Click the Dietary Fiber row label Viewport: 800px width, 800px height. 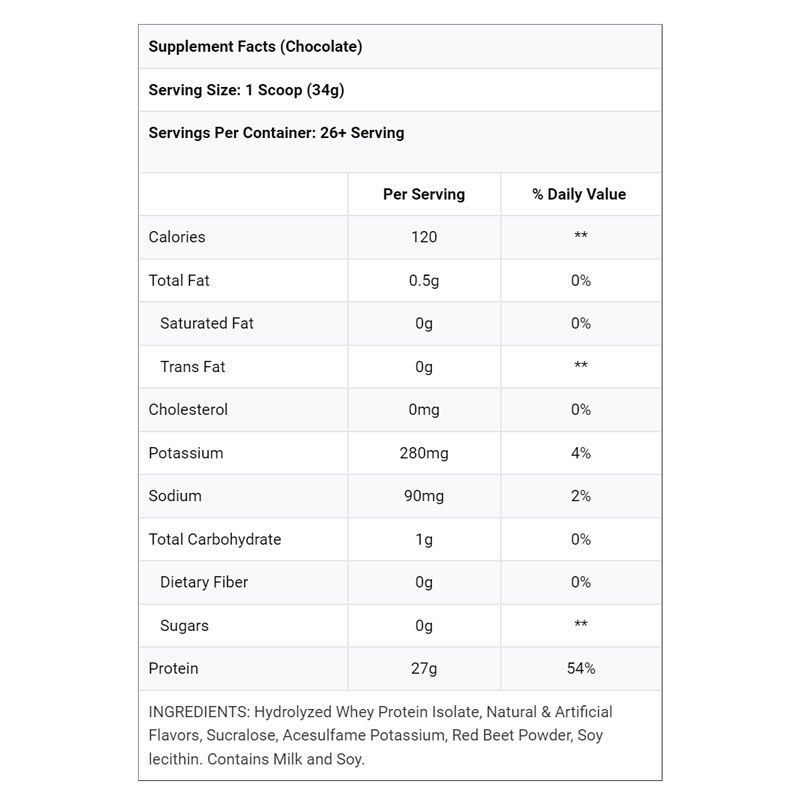tap(204, 582)
